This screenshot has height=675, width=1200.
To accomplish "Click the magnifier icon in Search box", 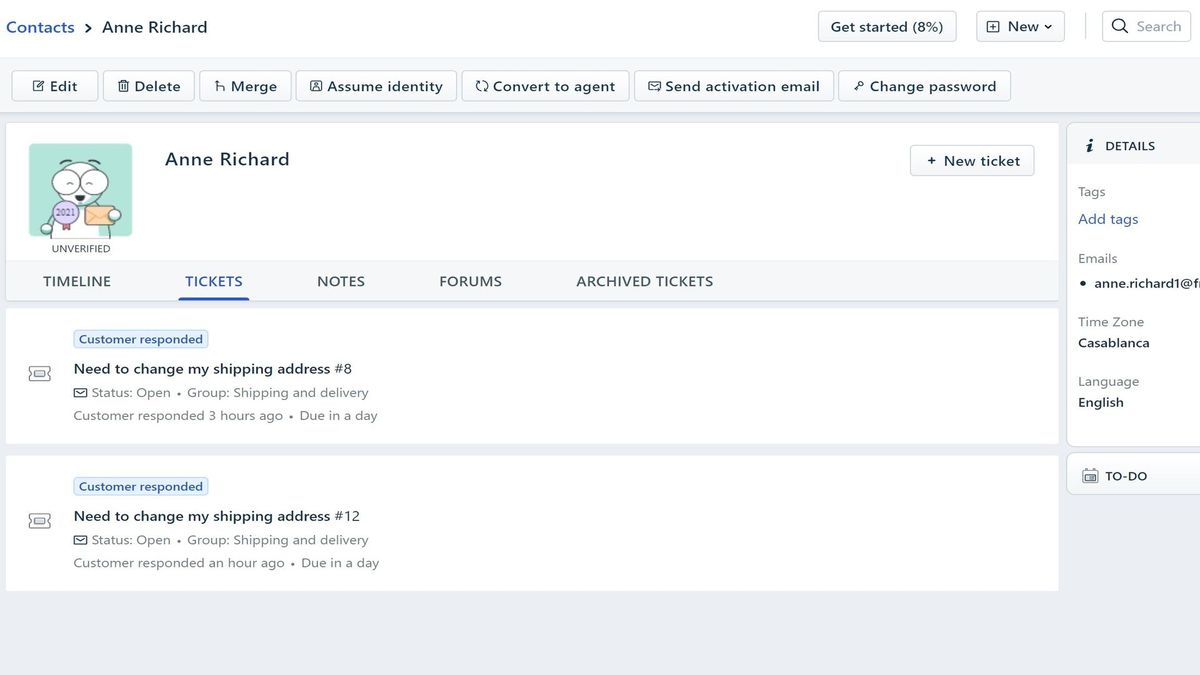I will (x=1120, y=27).
